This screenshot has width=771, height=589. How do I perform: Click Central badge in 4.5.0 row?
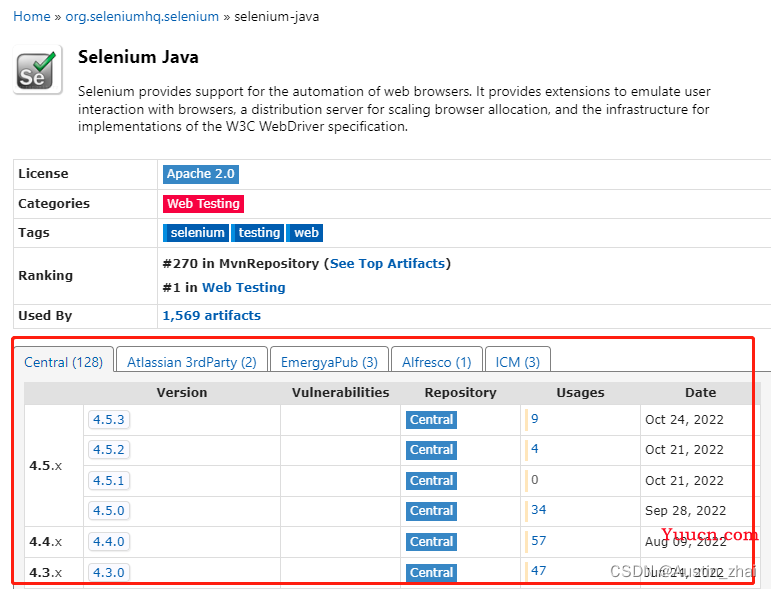coord(431,511)
